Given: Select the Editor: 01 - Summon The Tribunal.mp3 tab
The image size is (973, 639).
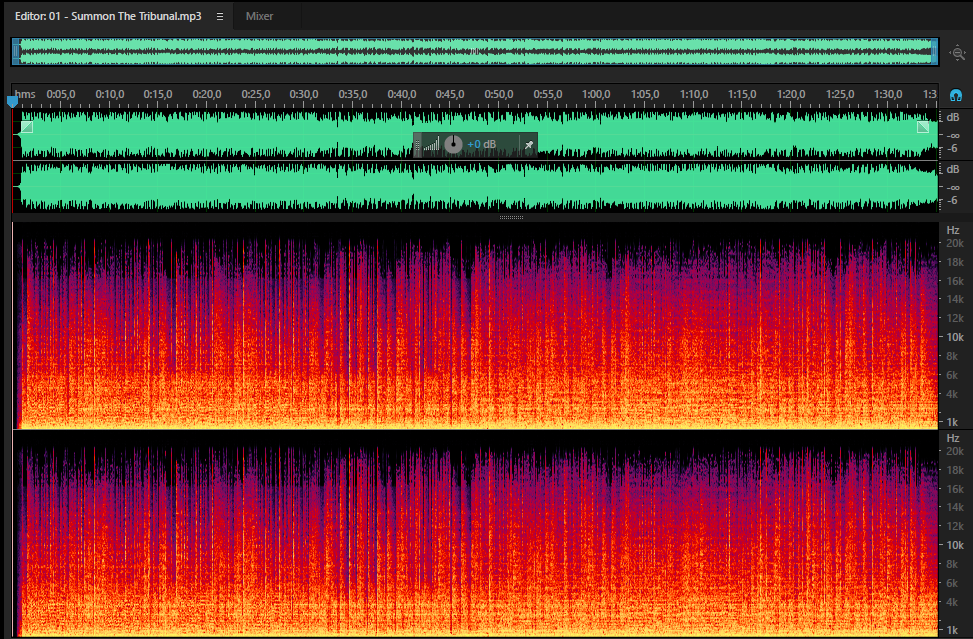Looking at the screenshot, I should (x=108, y=17).
